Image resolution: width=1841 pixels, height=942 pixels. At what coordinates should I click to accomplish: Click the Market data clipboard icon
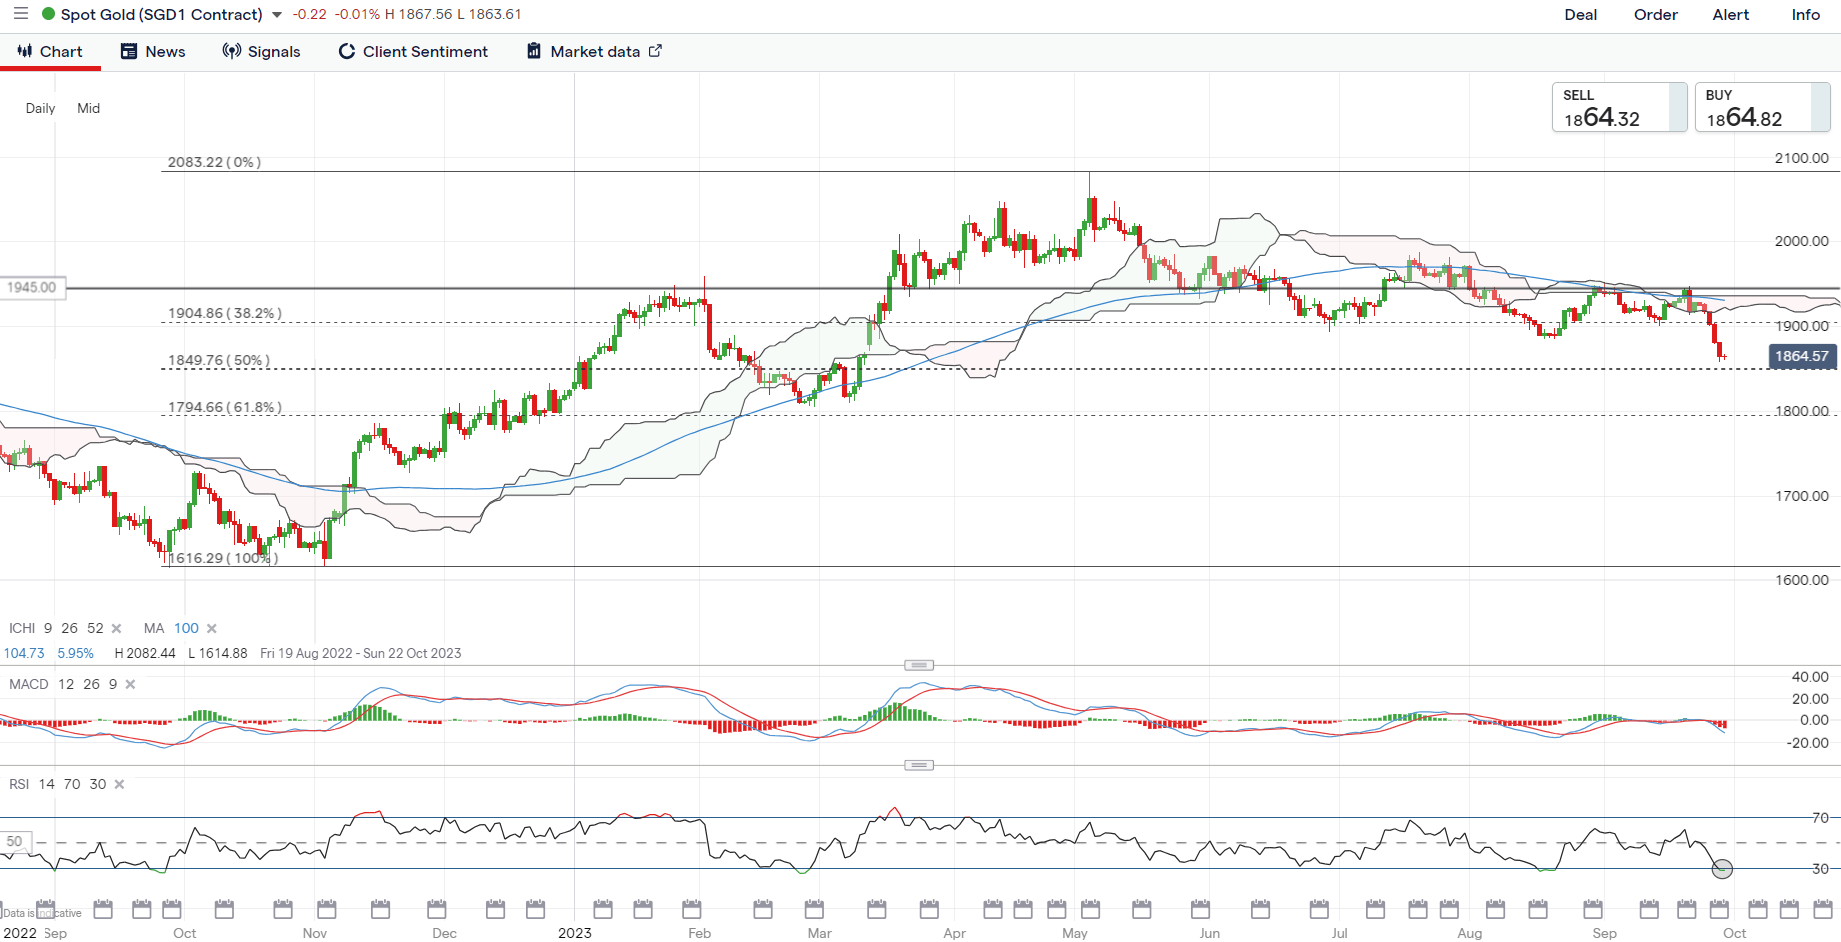534,51
